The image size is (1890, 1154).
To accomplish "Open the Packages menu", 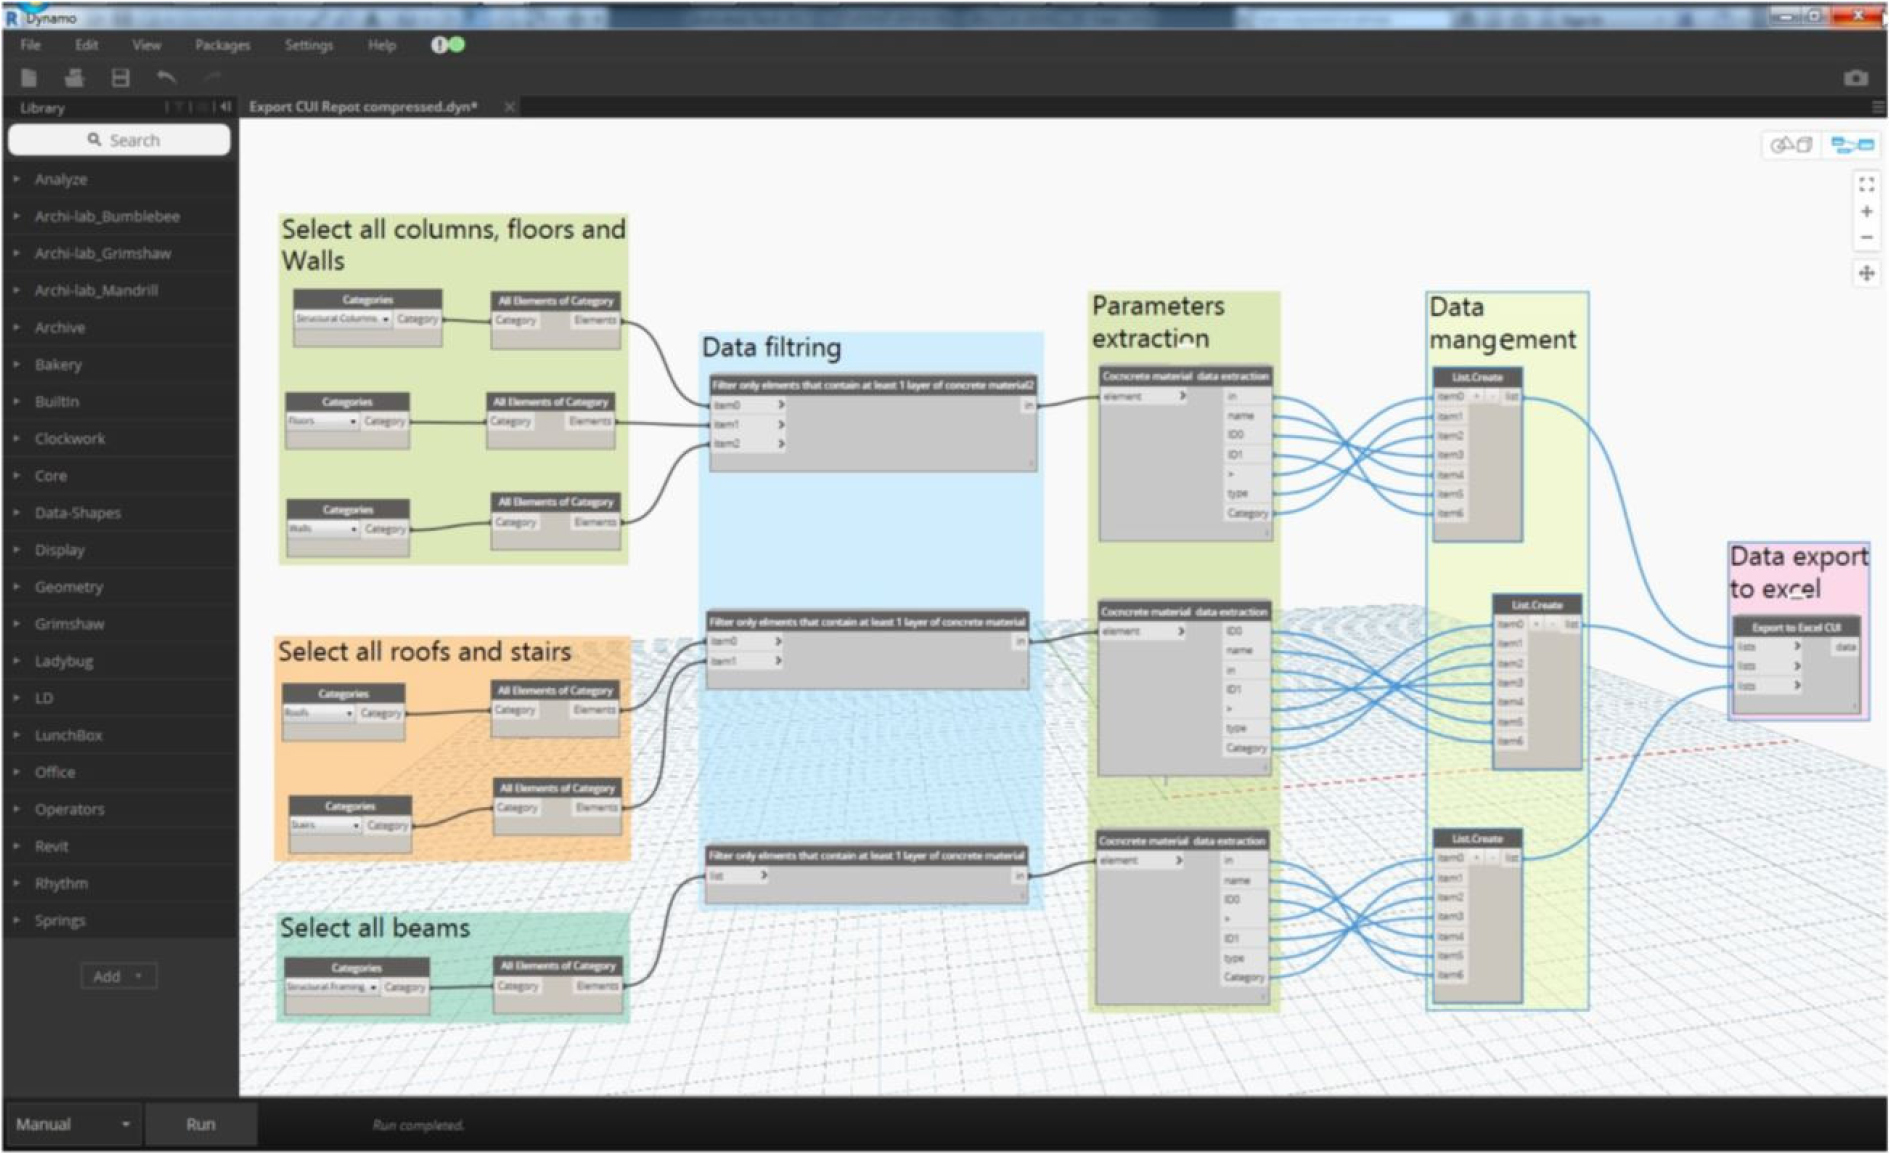I will click(x=222, y=45).
